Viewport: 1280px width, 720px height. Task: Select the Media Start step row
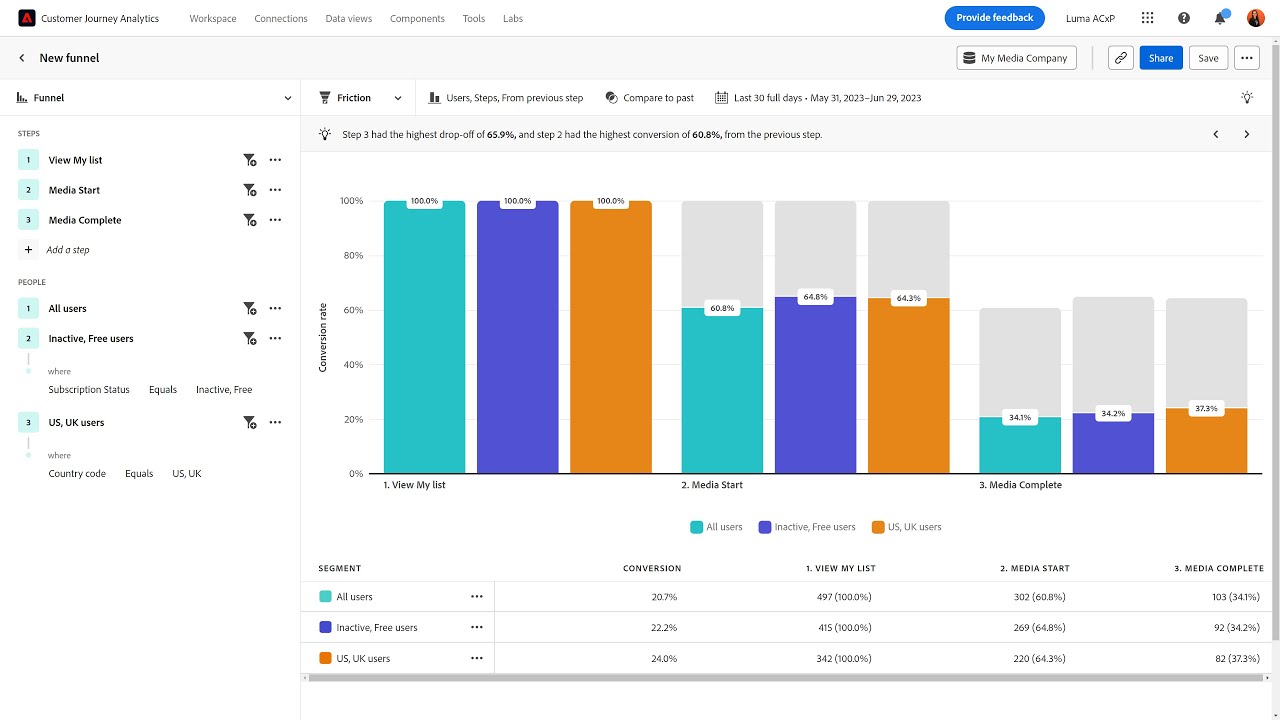150,190
